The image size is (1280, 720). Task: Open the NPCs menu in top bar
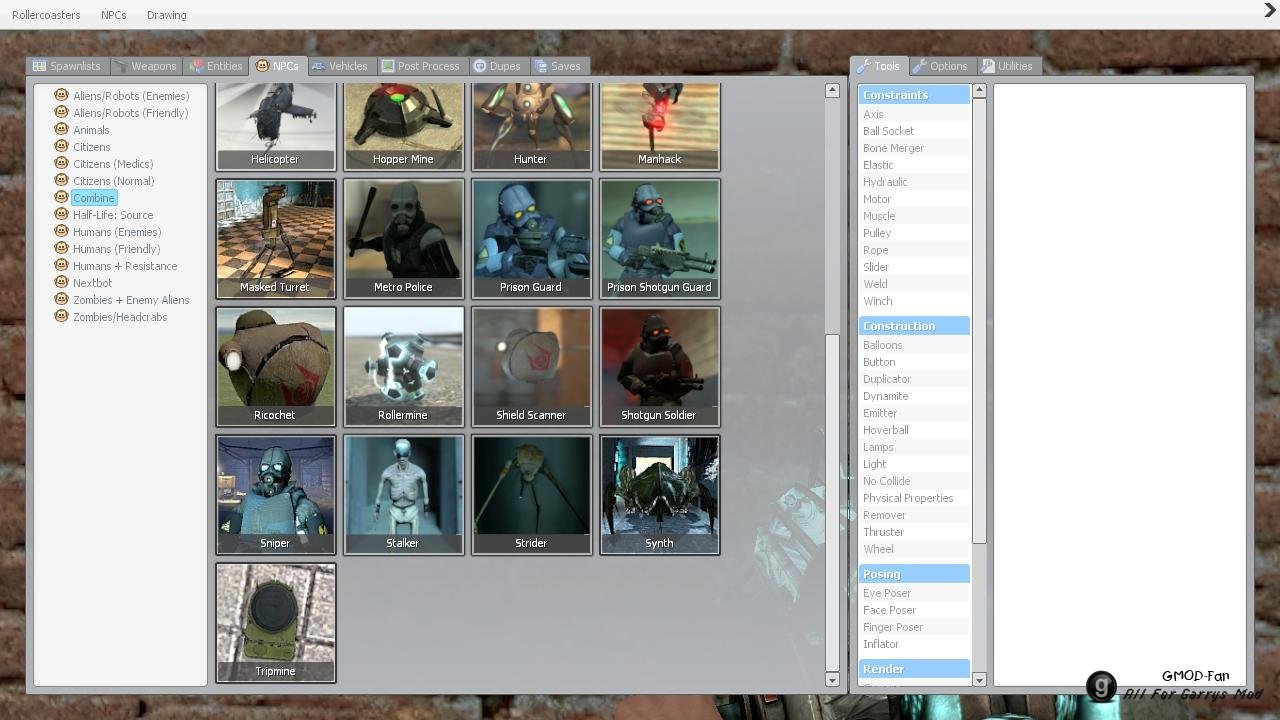[x=114, y=15]
